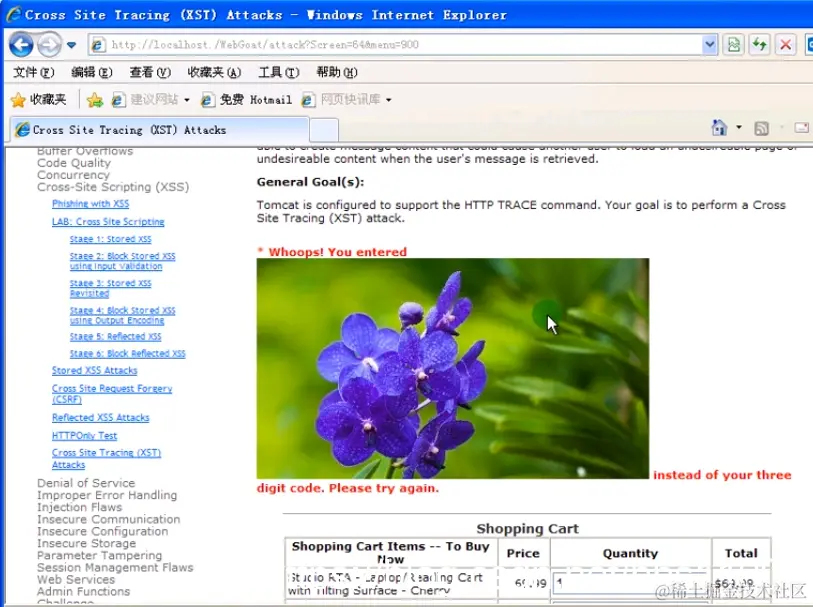
Task: Open LAB: Cross Site Scripting lesson
Action: (x=108, y=222)
